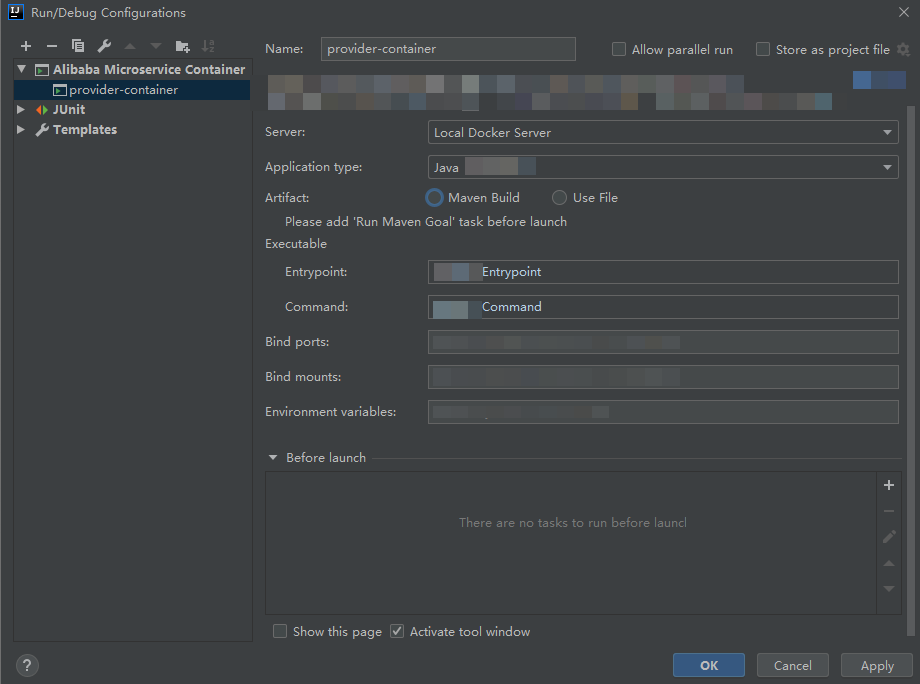
Task: Copy the selected configuration
Action: point(77,46)
